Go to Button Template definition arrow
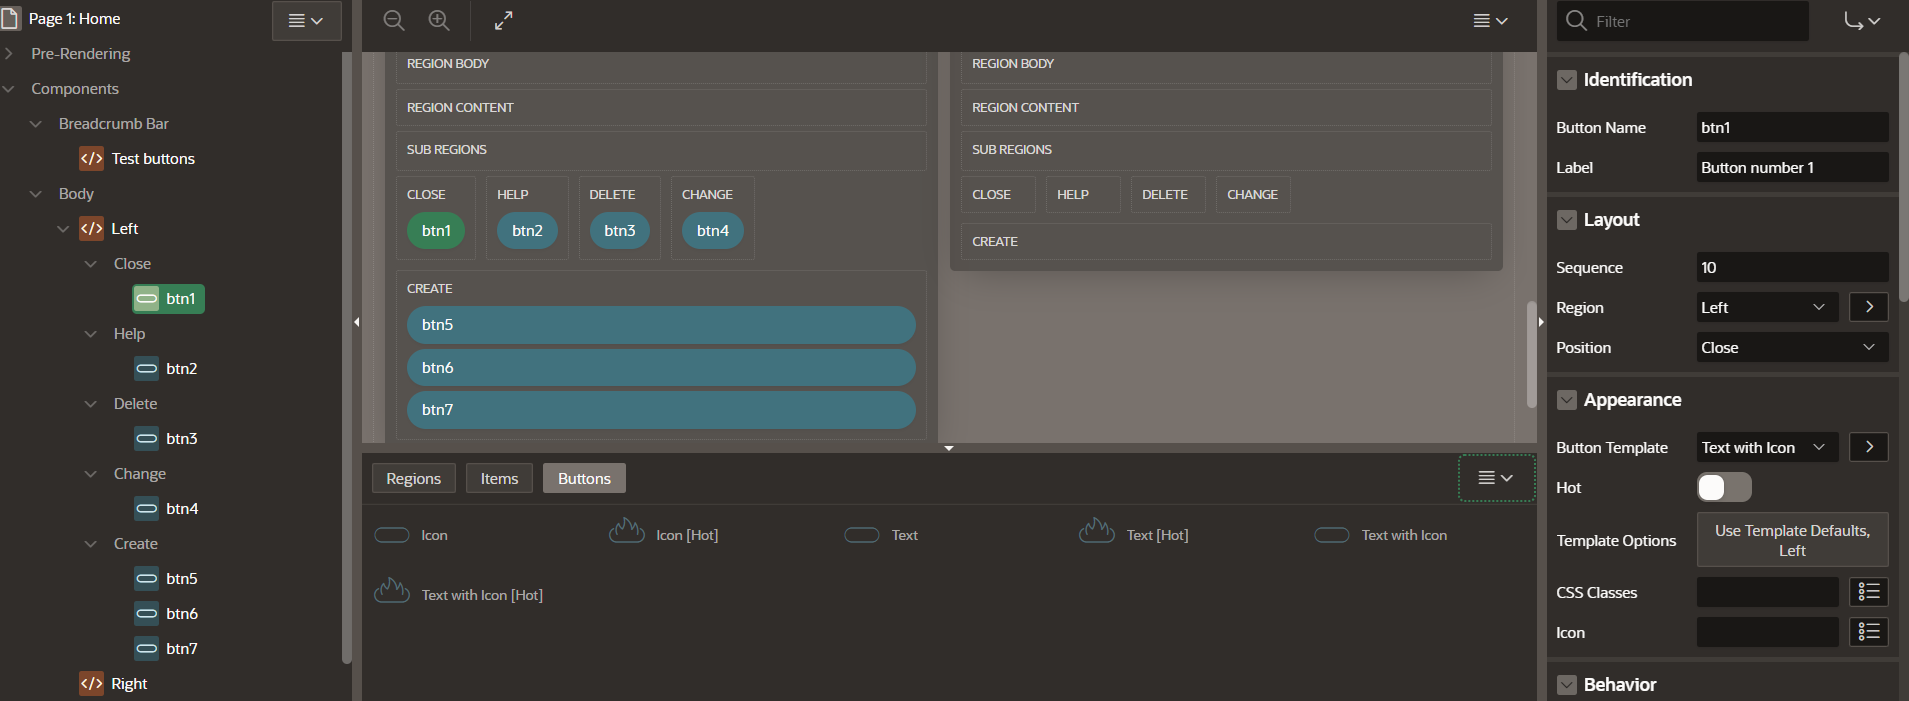The image size is (1909, 701). click(1869, 447)
